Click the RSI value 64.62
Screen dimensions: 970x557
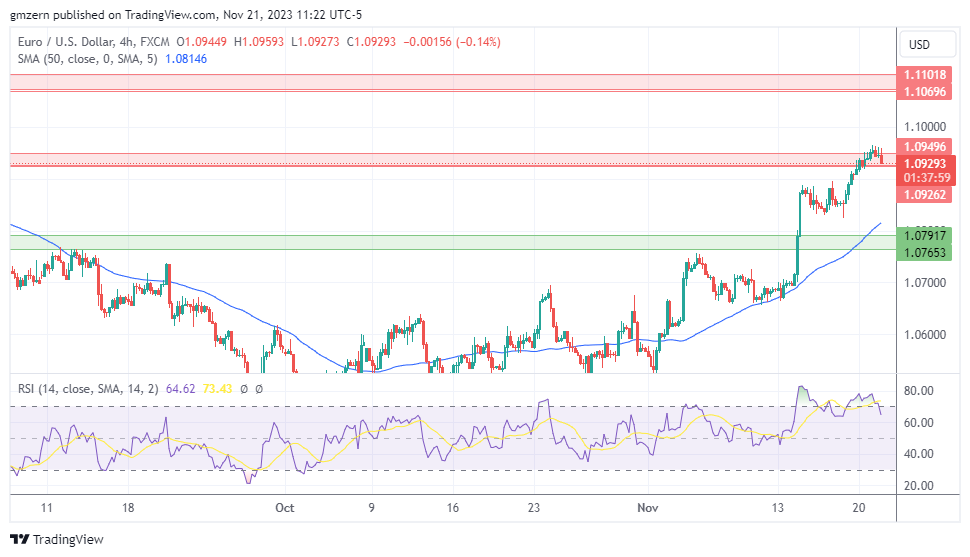[x=181, y=389]
